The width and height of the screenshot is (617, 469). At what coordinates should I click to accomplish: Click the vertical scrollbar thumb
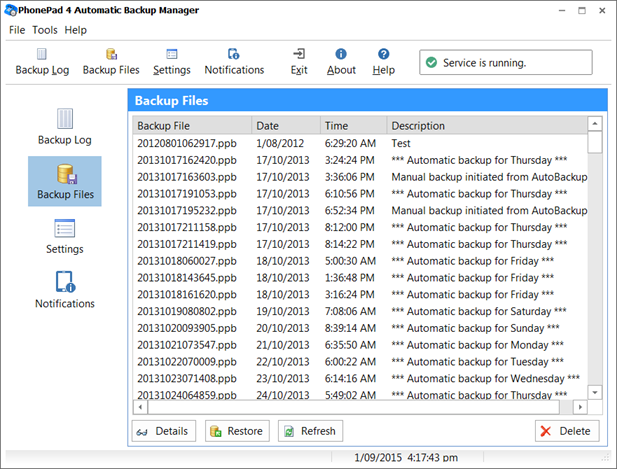[x=595, y=142]
